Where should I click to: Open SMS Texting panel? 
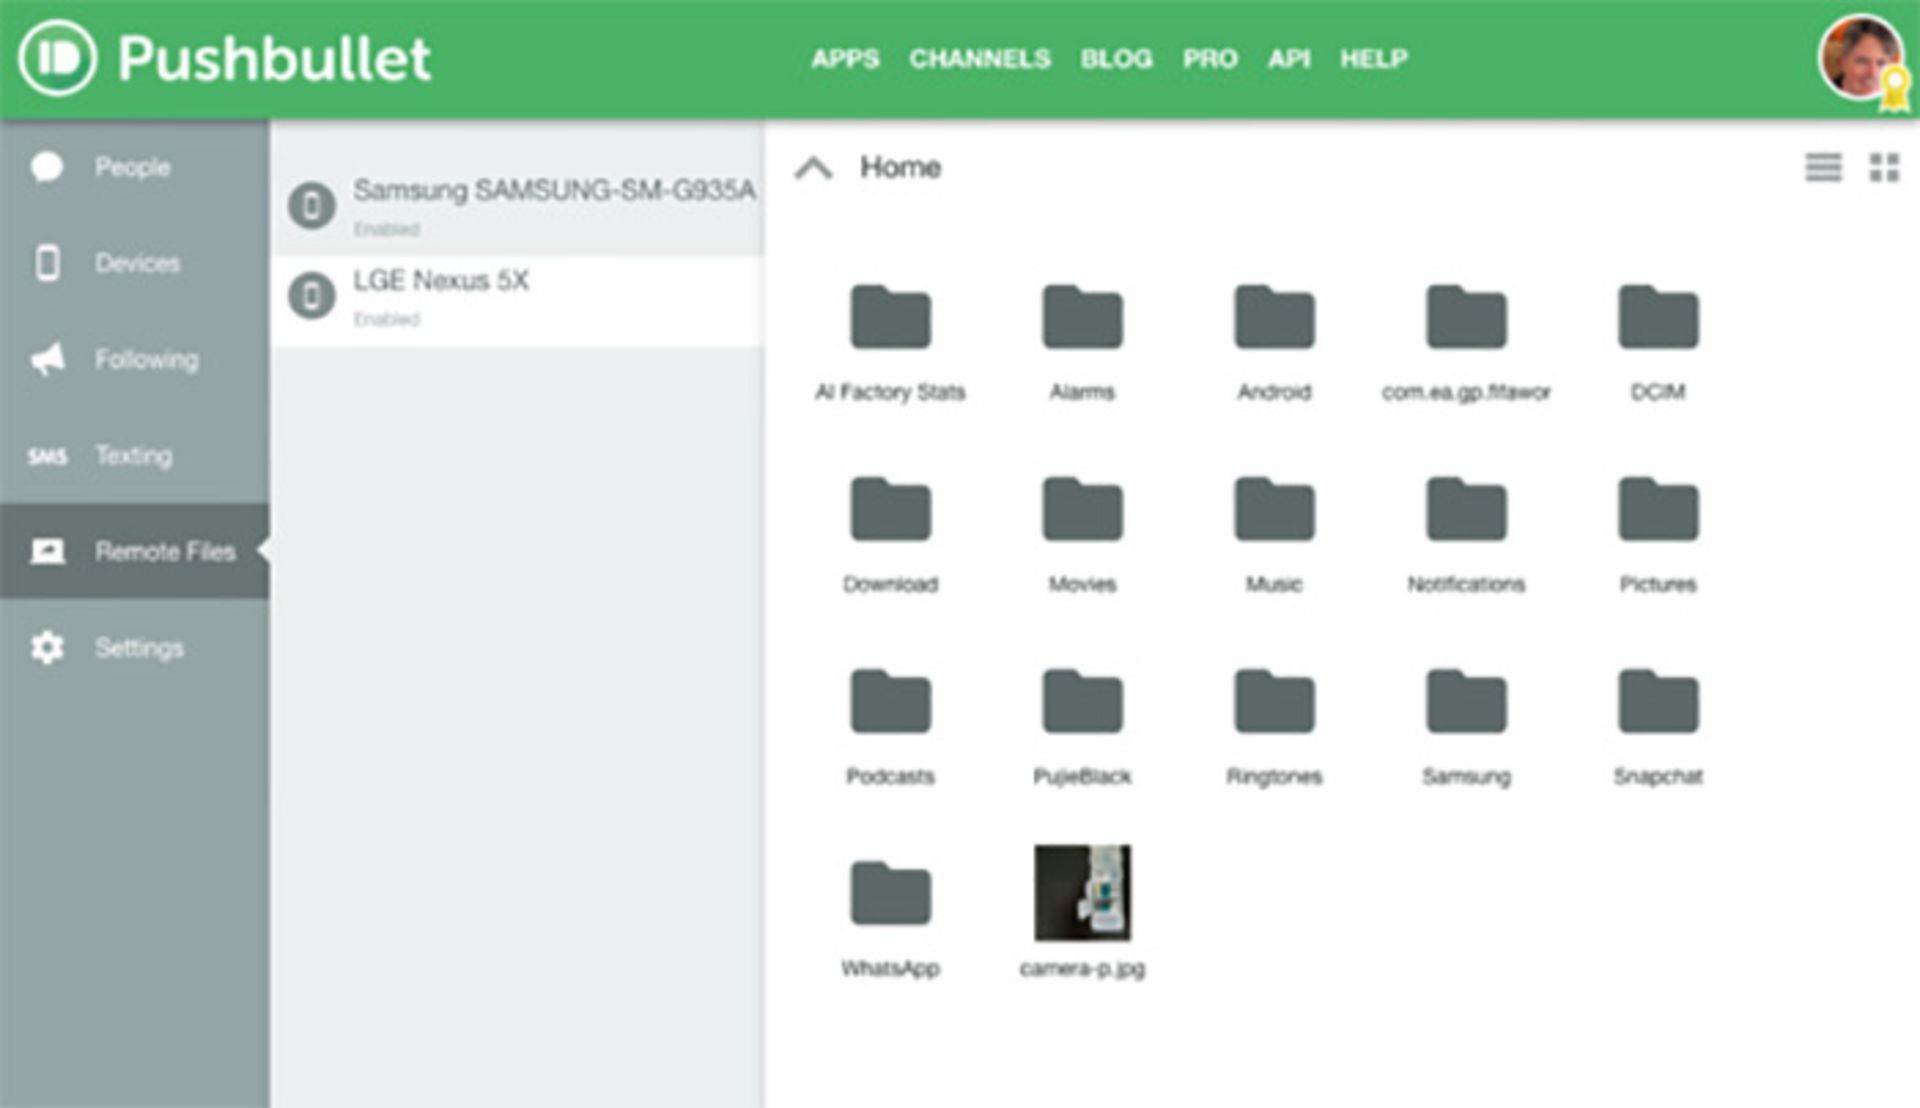click(132, 455)
